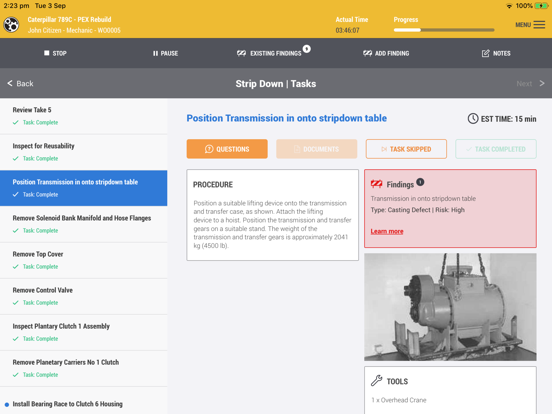552x414 pixels.
Task: Click the gear logo icon in header
Action: pyautogui.click(x=11, y=25)
